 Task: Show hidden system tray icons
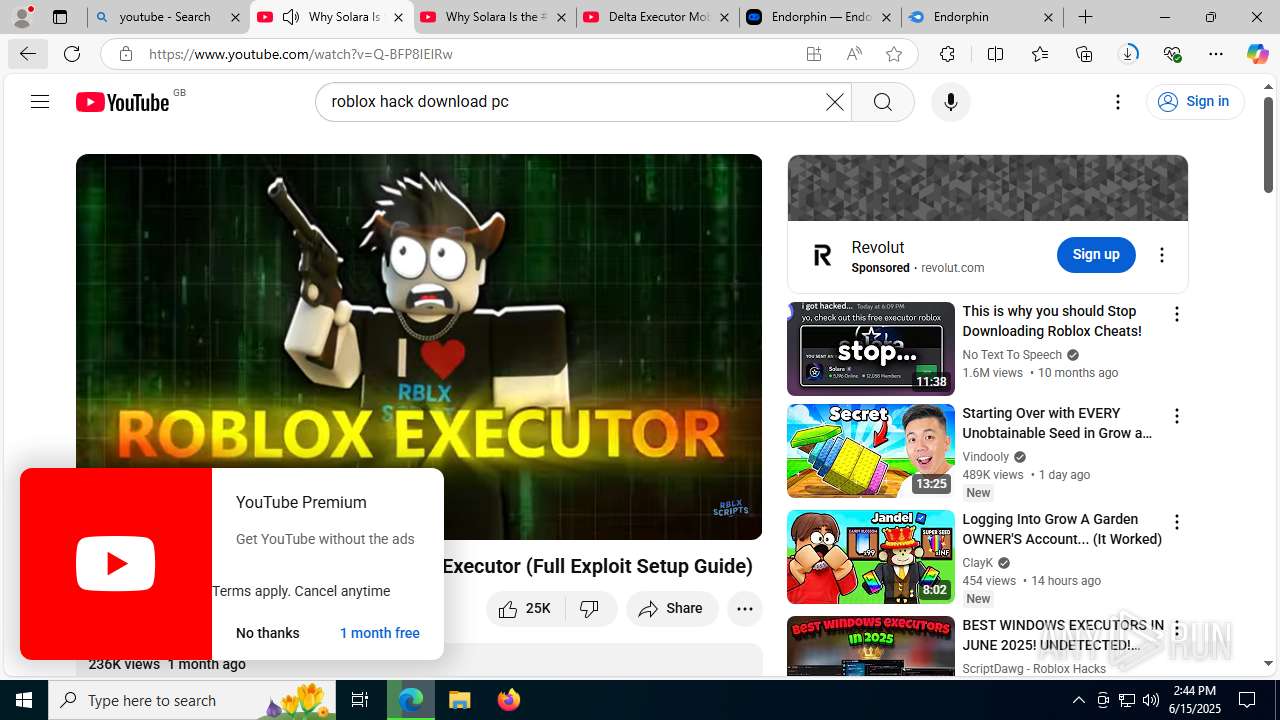point(1078,700)
